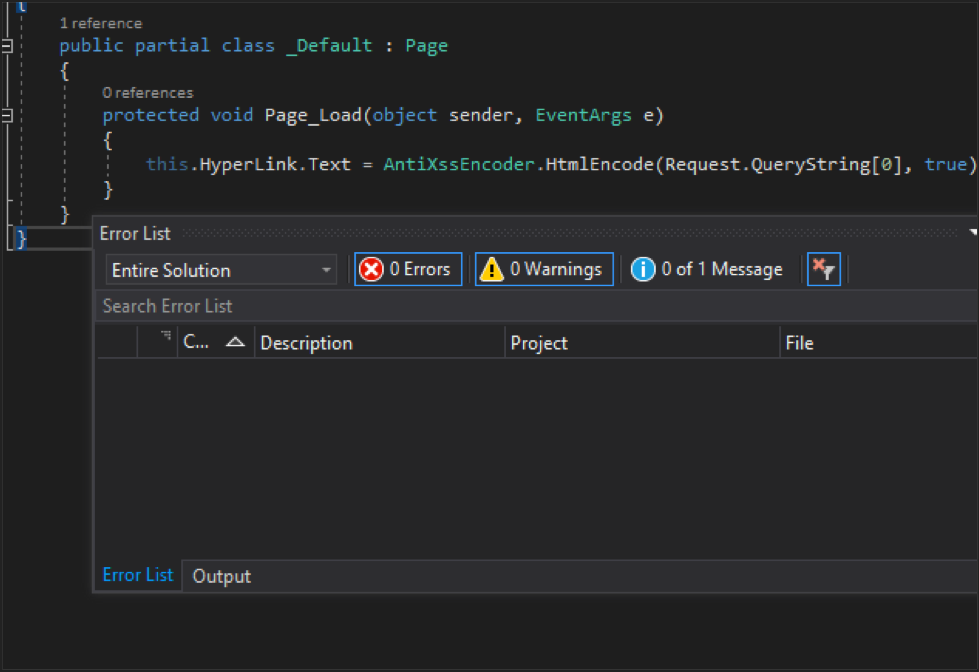This screenshot has height=672, width=979.
Task: Click the 'EventArgs' type in code
Action: point(583,115)
